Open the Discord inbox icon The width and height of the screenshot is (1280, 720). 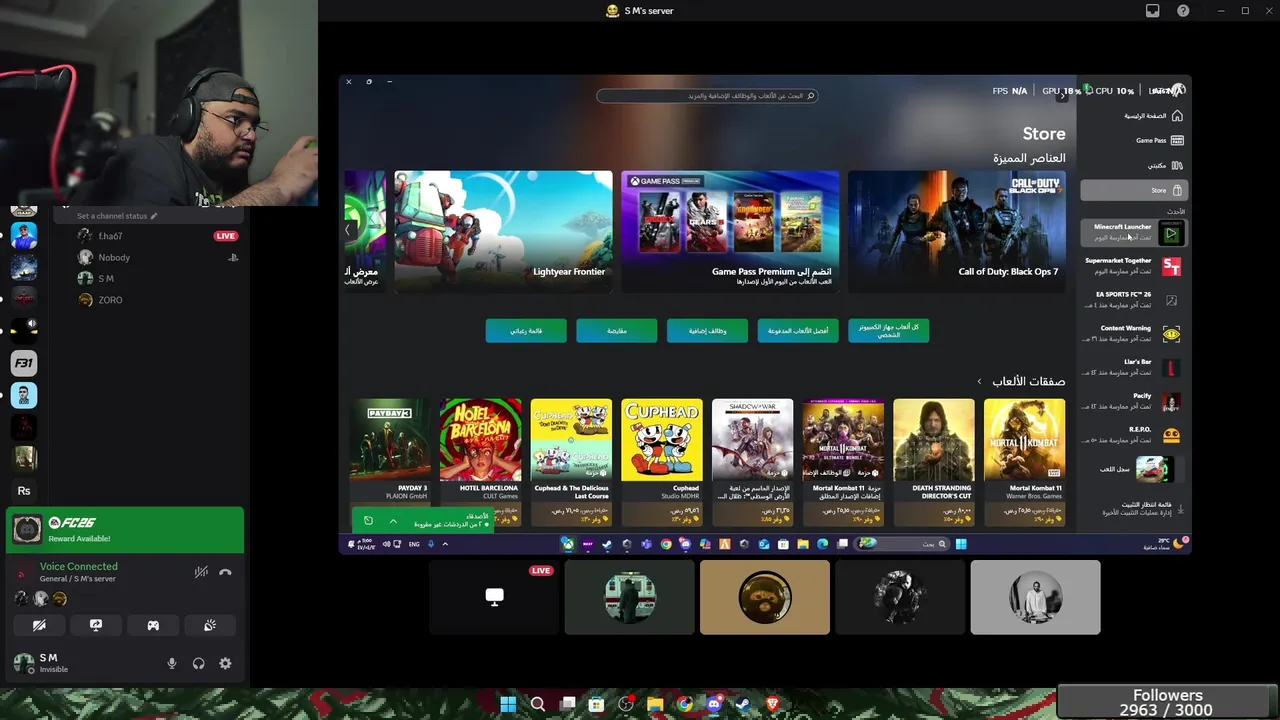[1153, 11]
